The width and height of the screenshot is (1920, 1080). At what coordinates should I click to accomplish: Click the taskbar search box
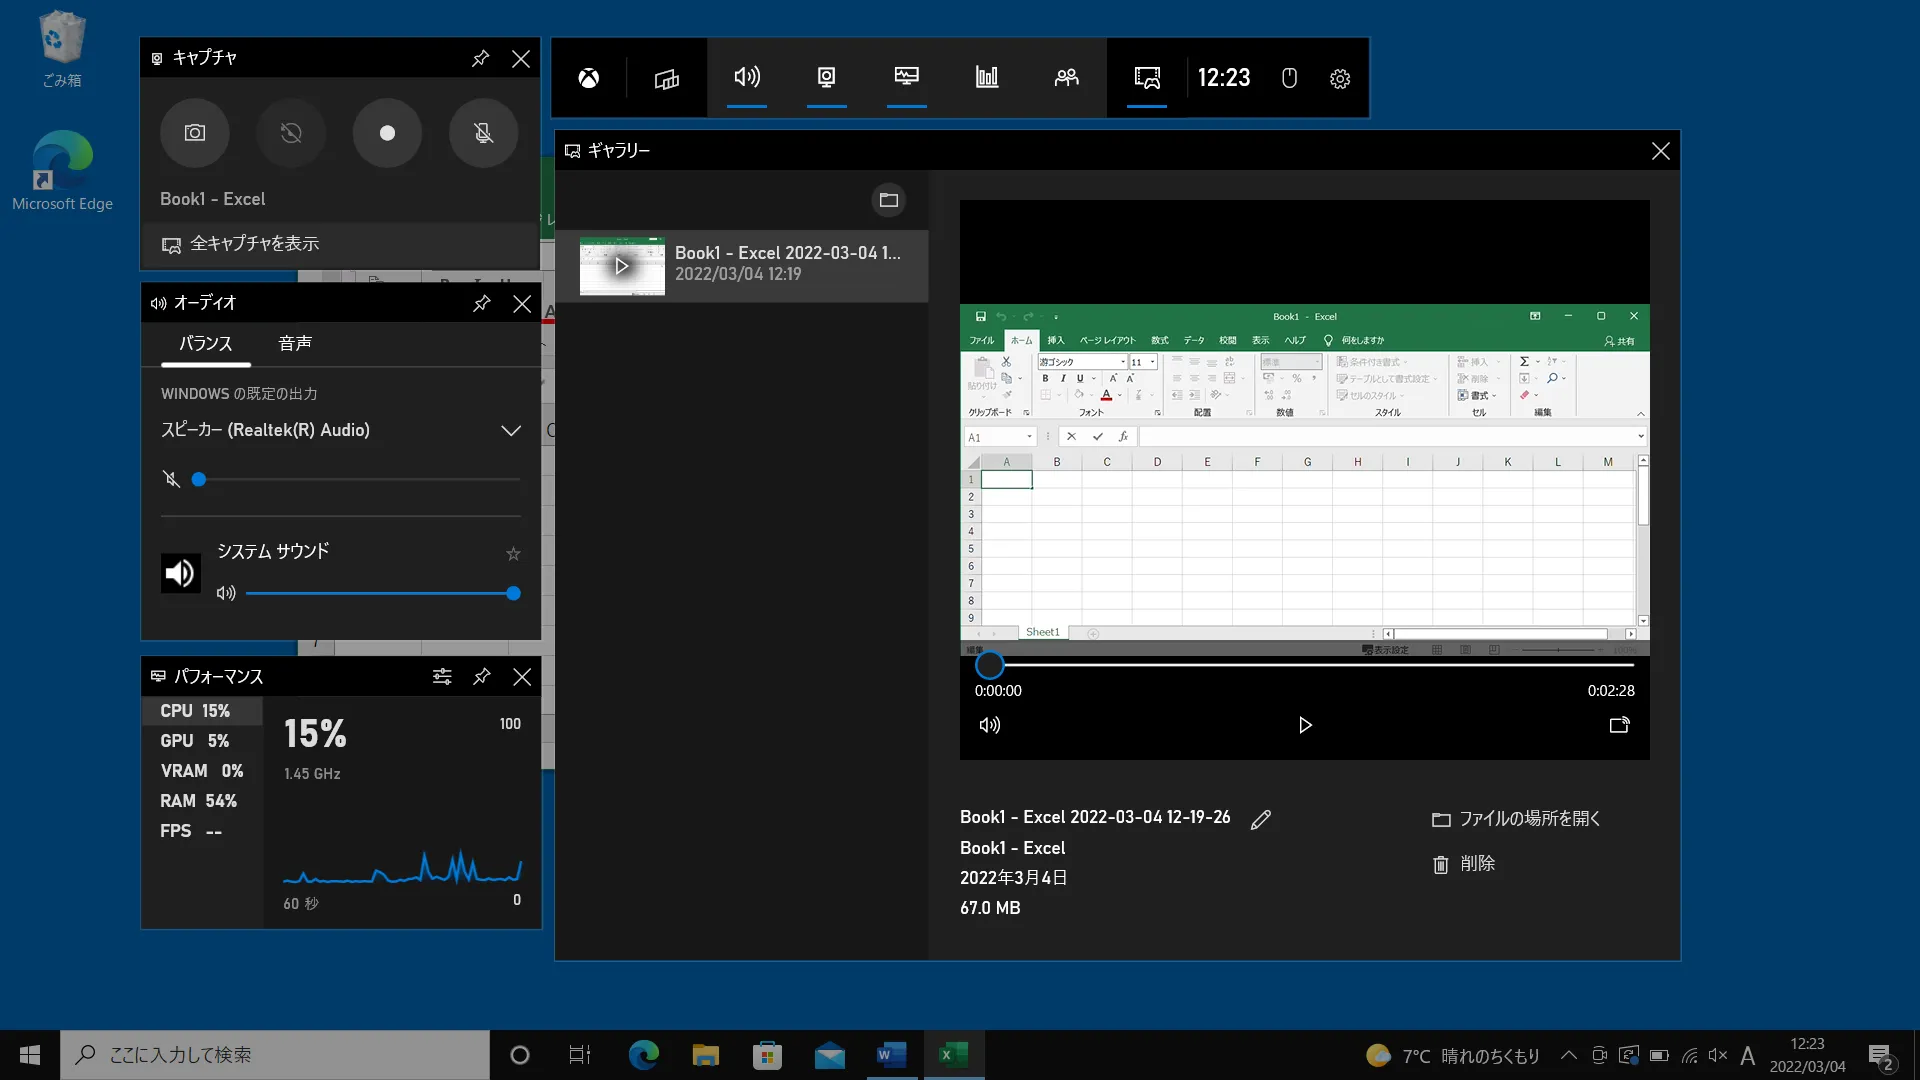click(275, 1055)
